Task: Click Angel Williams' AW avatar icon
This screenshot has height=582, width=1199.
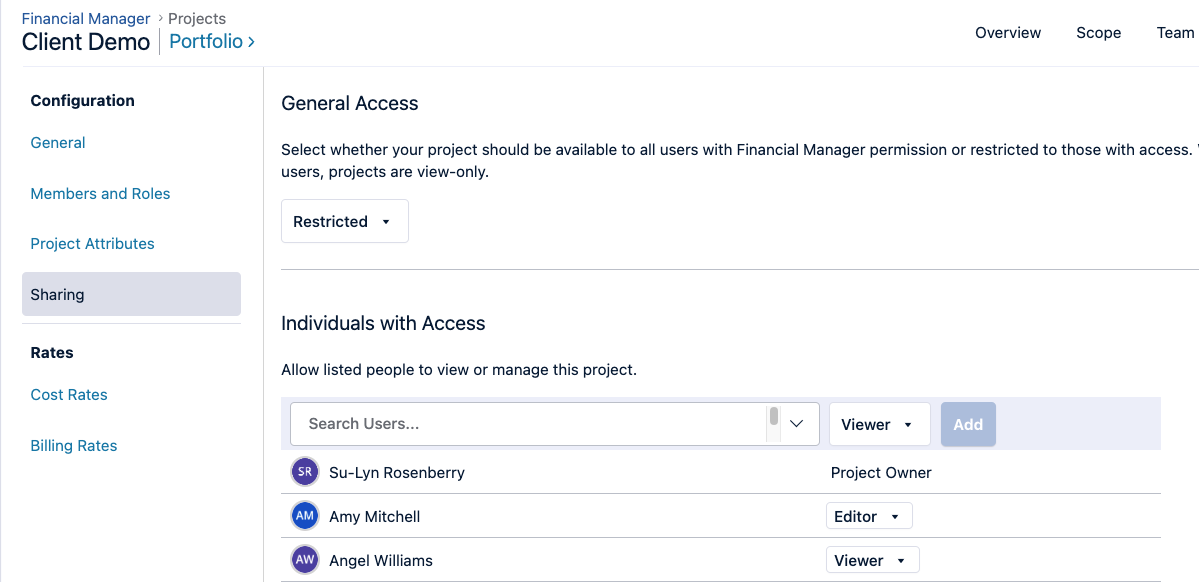Action: (305, 560)
